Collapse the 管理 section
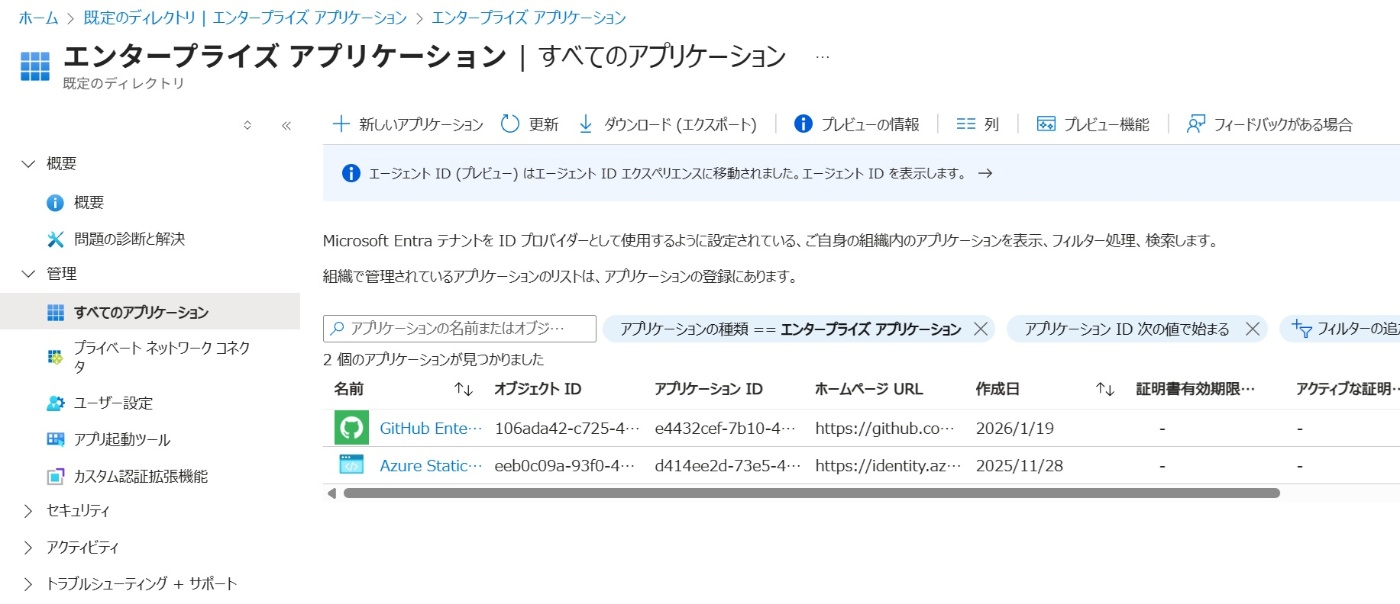 pos(28,274)
